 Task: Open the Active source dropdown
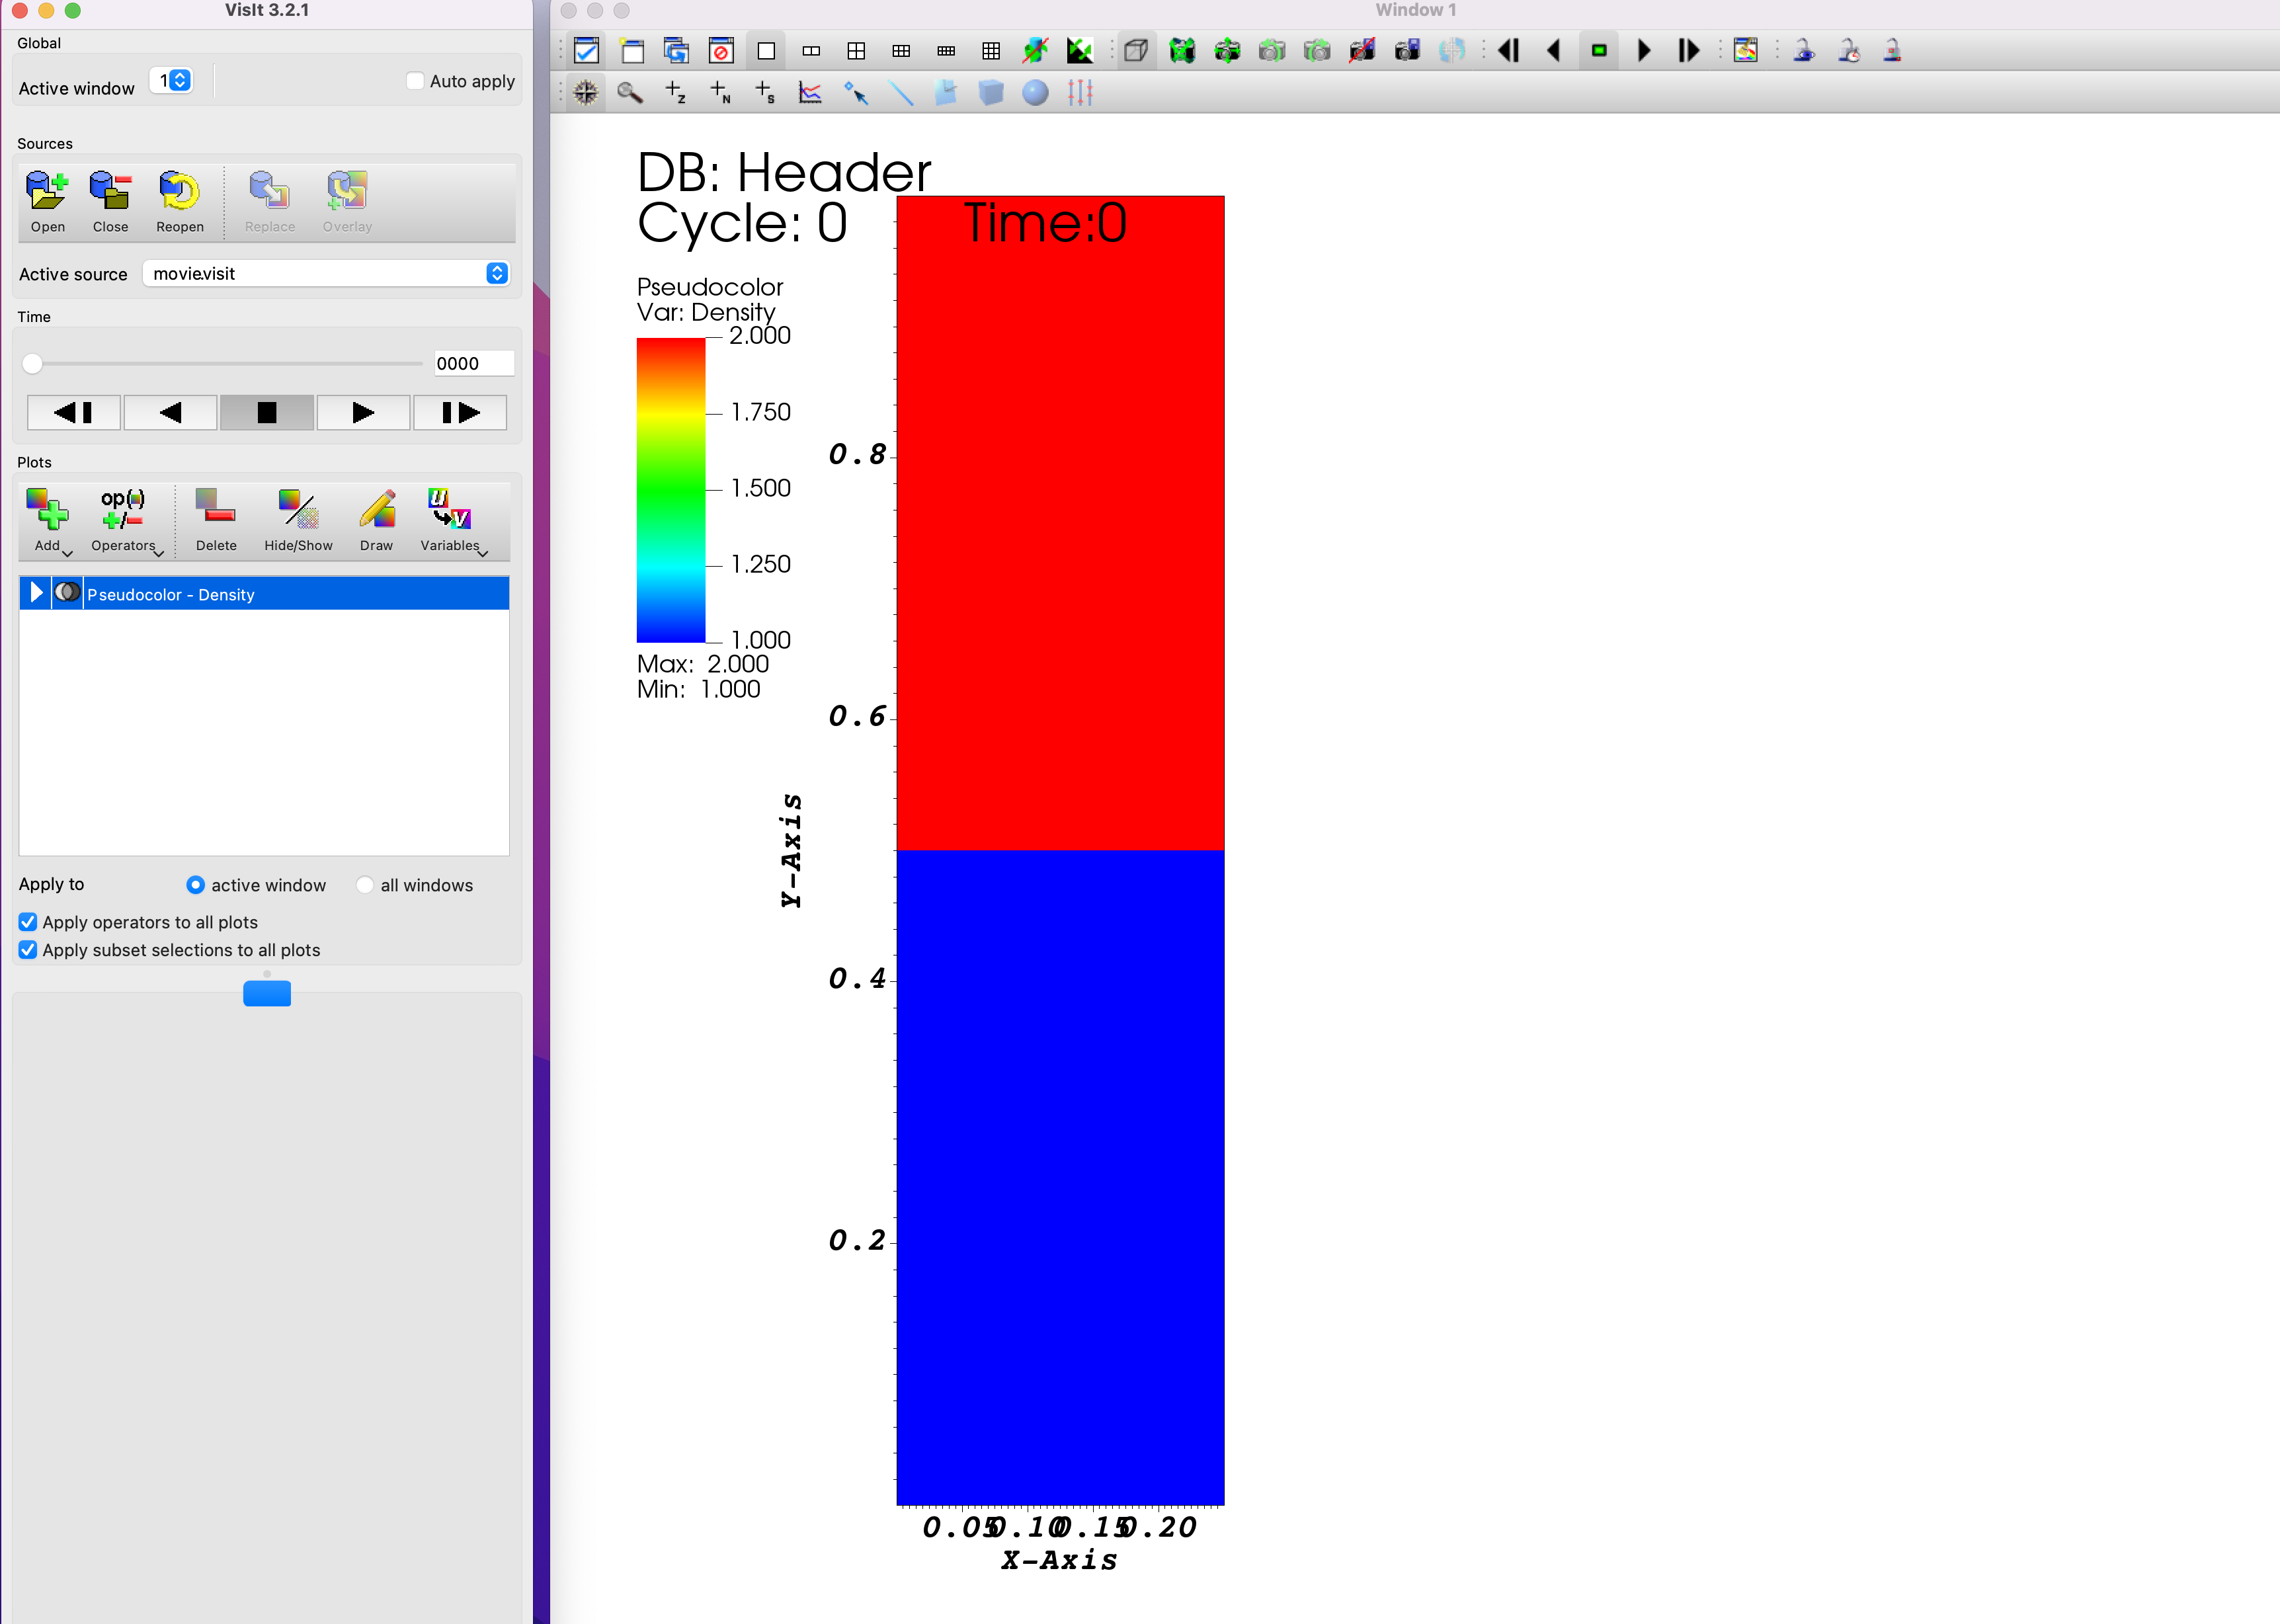coord(326,274)
